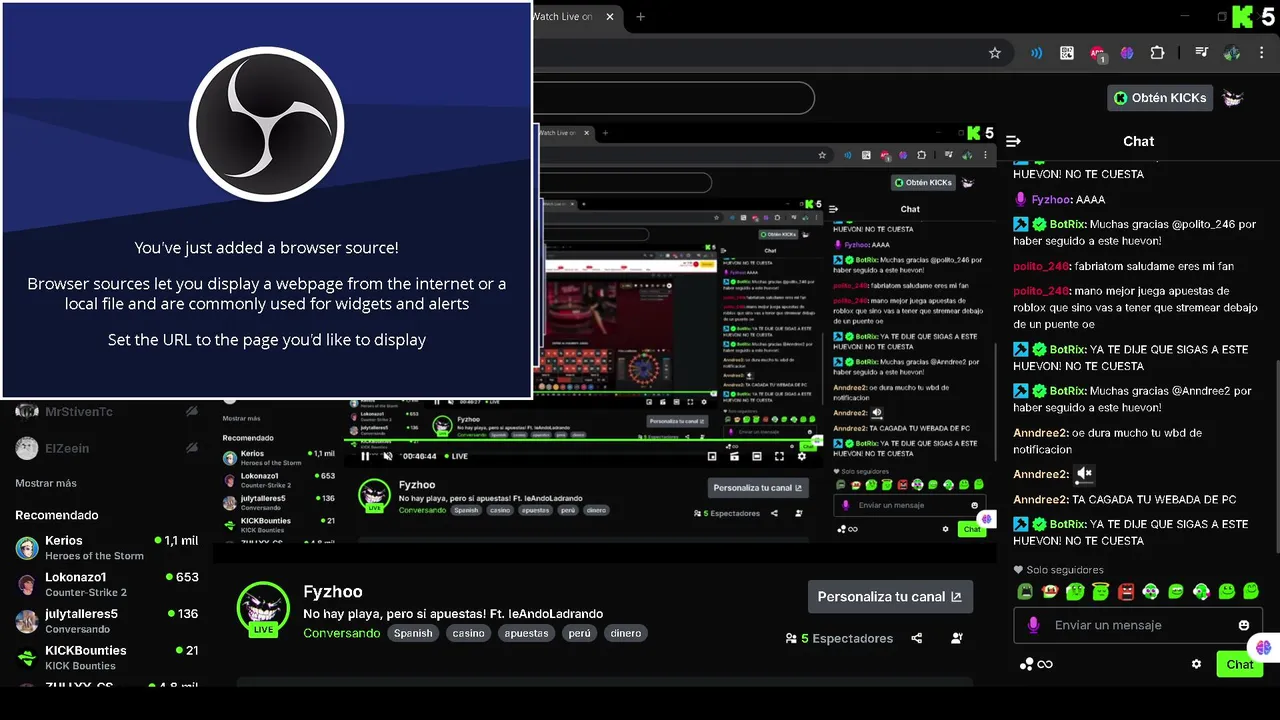
Task: Click the Kick search field
Action: click(673, 98)
